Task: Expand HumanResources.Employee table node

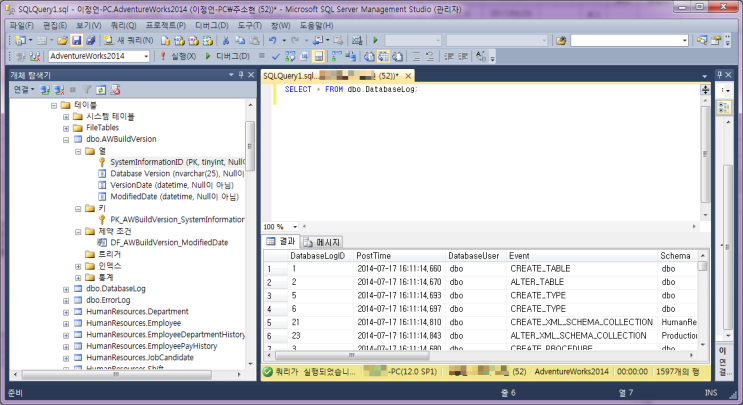Action: [66, 324]
